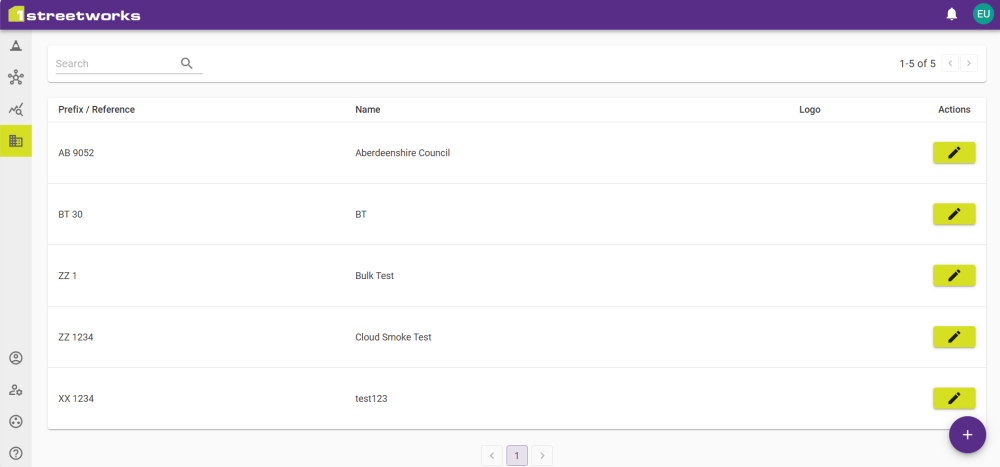Select the XX 1234 reference cell

pyautogui.click(x=76, y=398)
